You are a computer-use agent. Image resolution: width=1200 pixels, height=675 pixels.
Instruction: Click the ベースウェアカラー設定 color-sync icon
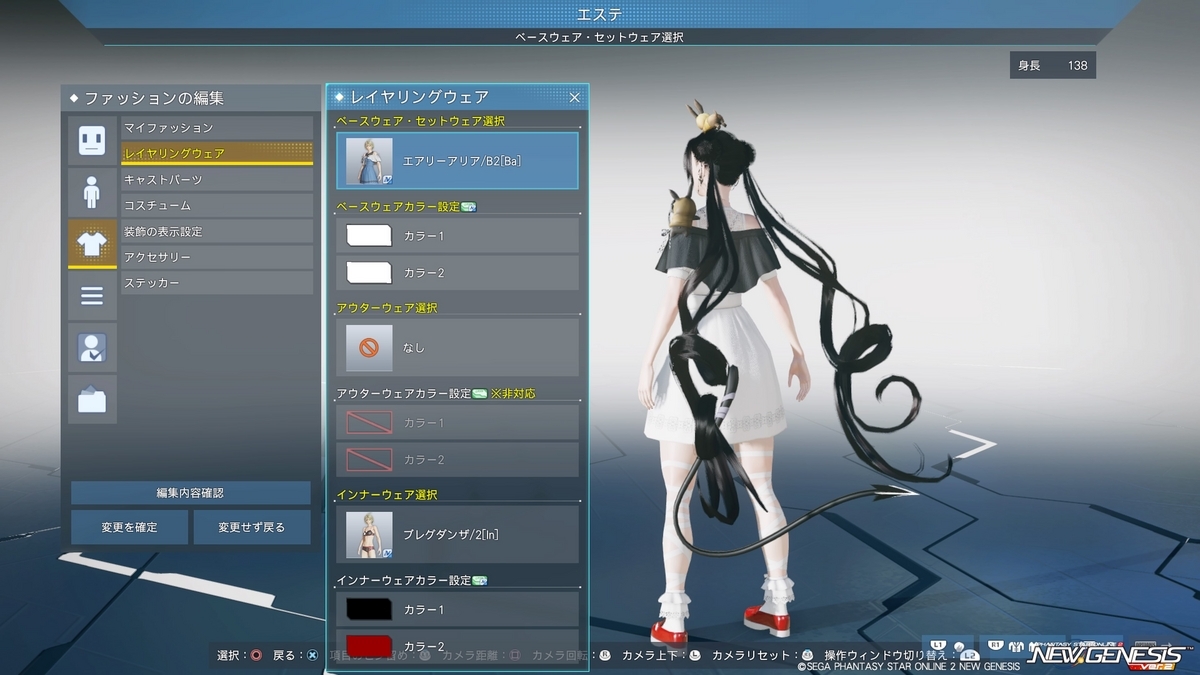467,207
